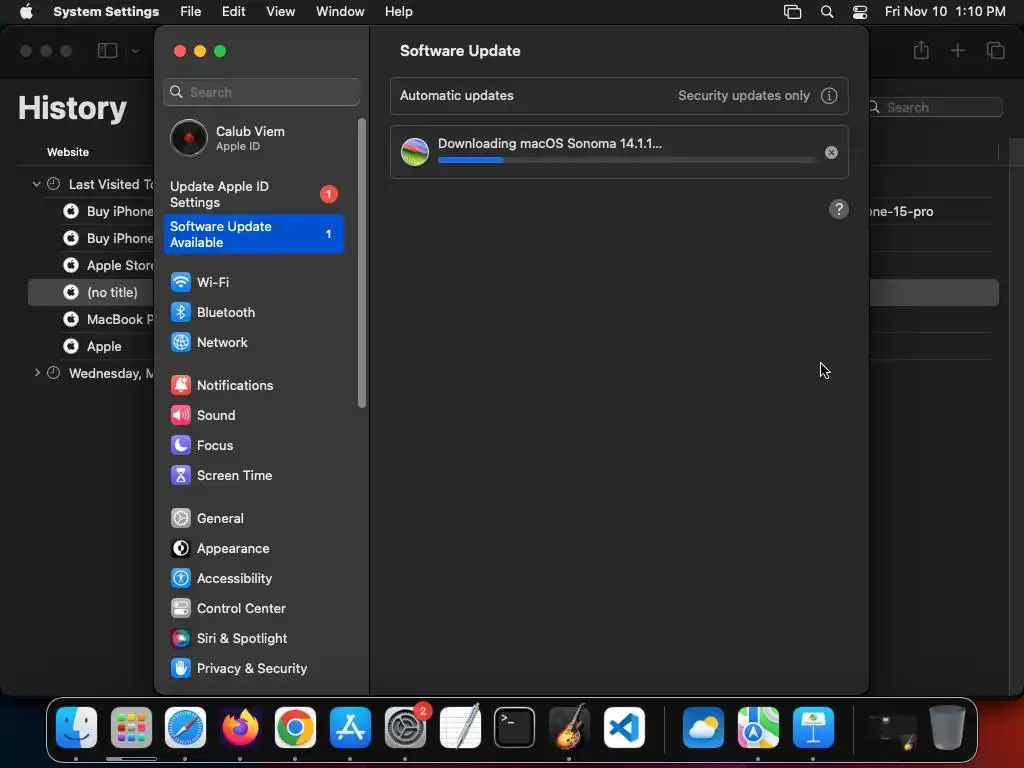
Task: Open Spotlight search in menu bar
Action: [x=827, y=12]
